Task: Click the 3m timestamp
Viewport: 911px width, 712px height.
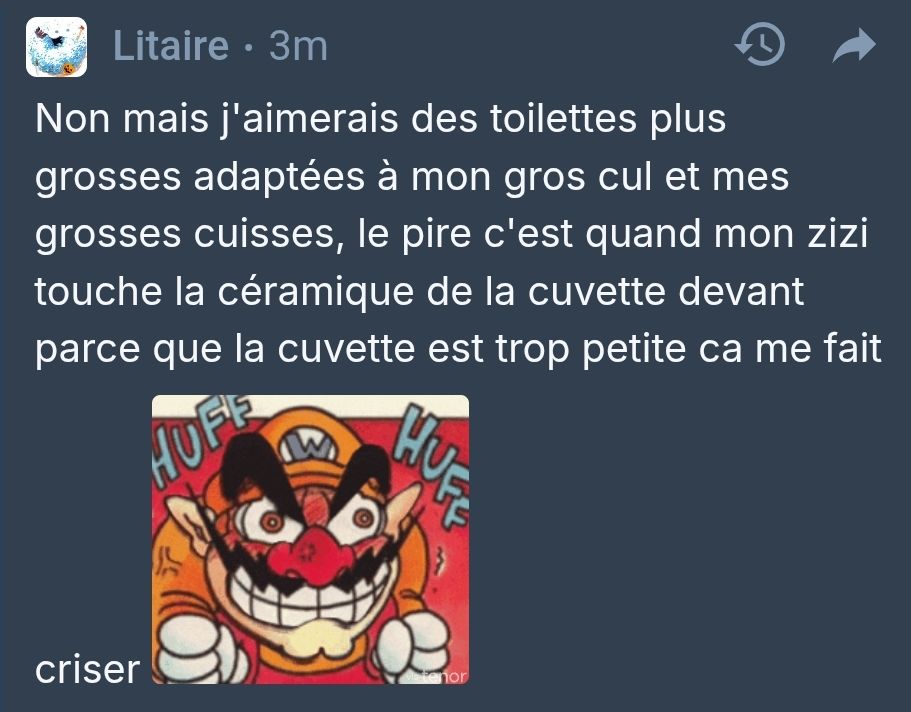Action: point(298,45)
